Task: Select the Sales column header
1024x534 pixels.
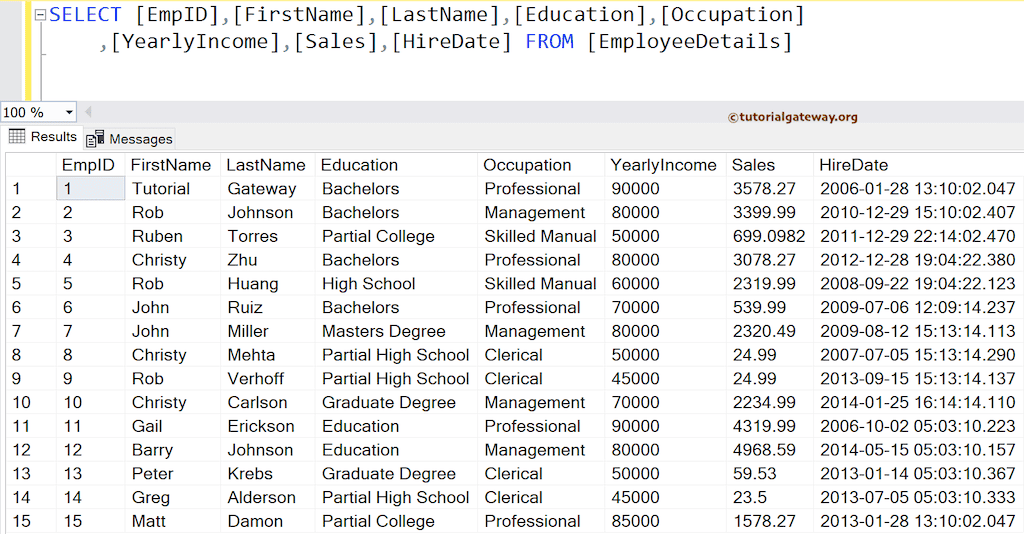Action: [x=770, y=165]
